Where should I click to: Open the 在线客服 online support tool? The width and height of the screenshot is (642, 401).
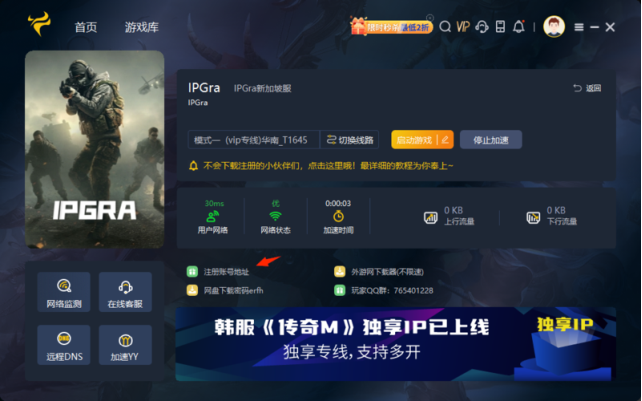[125, 292]
